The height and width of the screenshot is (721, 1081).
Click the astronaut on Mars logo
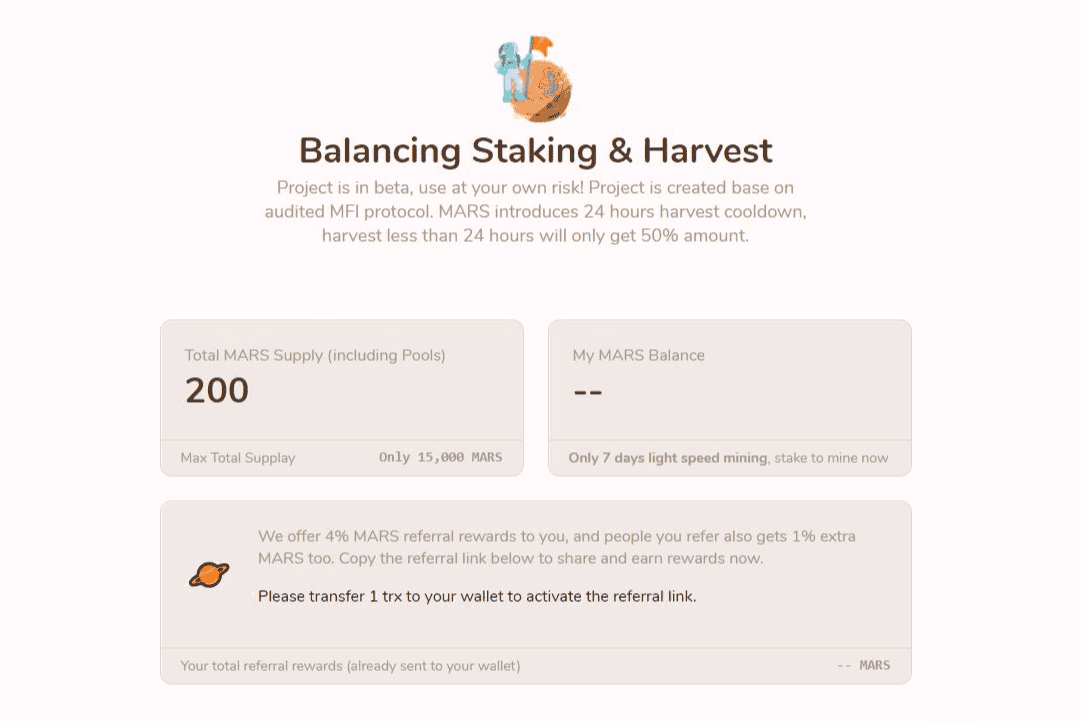click(x=533, y=80)
